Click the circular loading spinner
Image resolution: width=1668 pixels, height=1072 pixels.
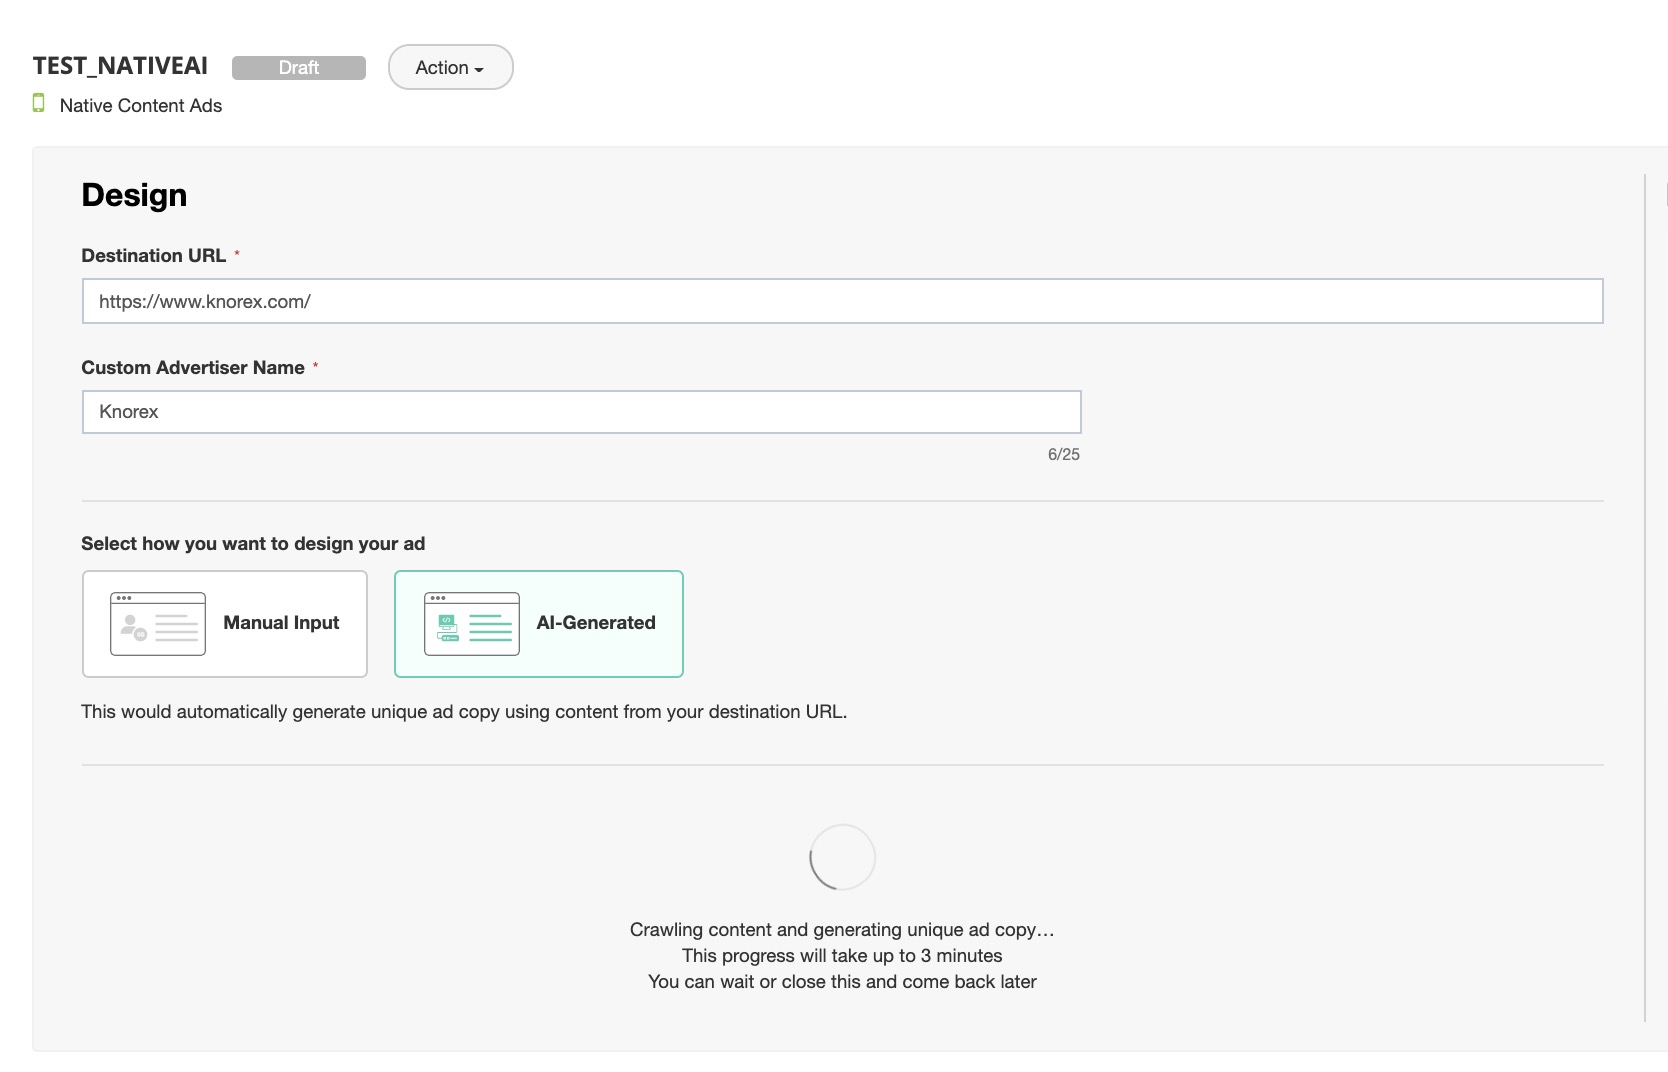coord(842,857)
